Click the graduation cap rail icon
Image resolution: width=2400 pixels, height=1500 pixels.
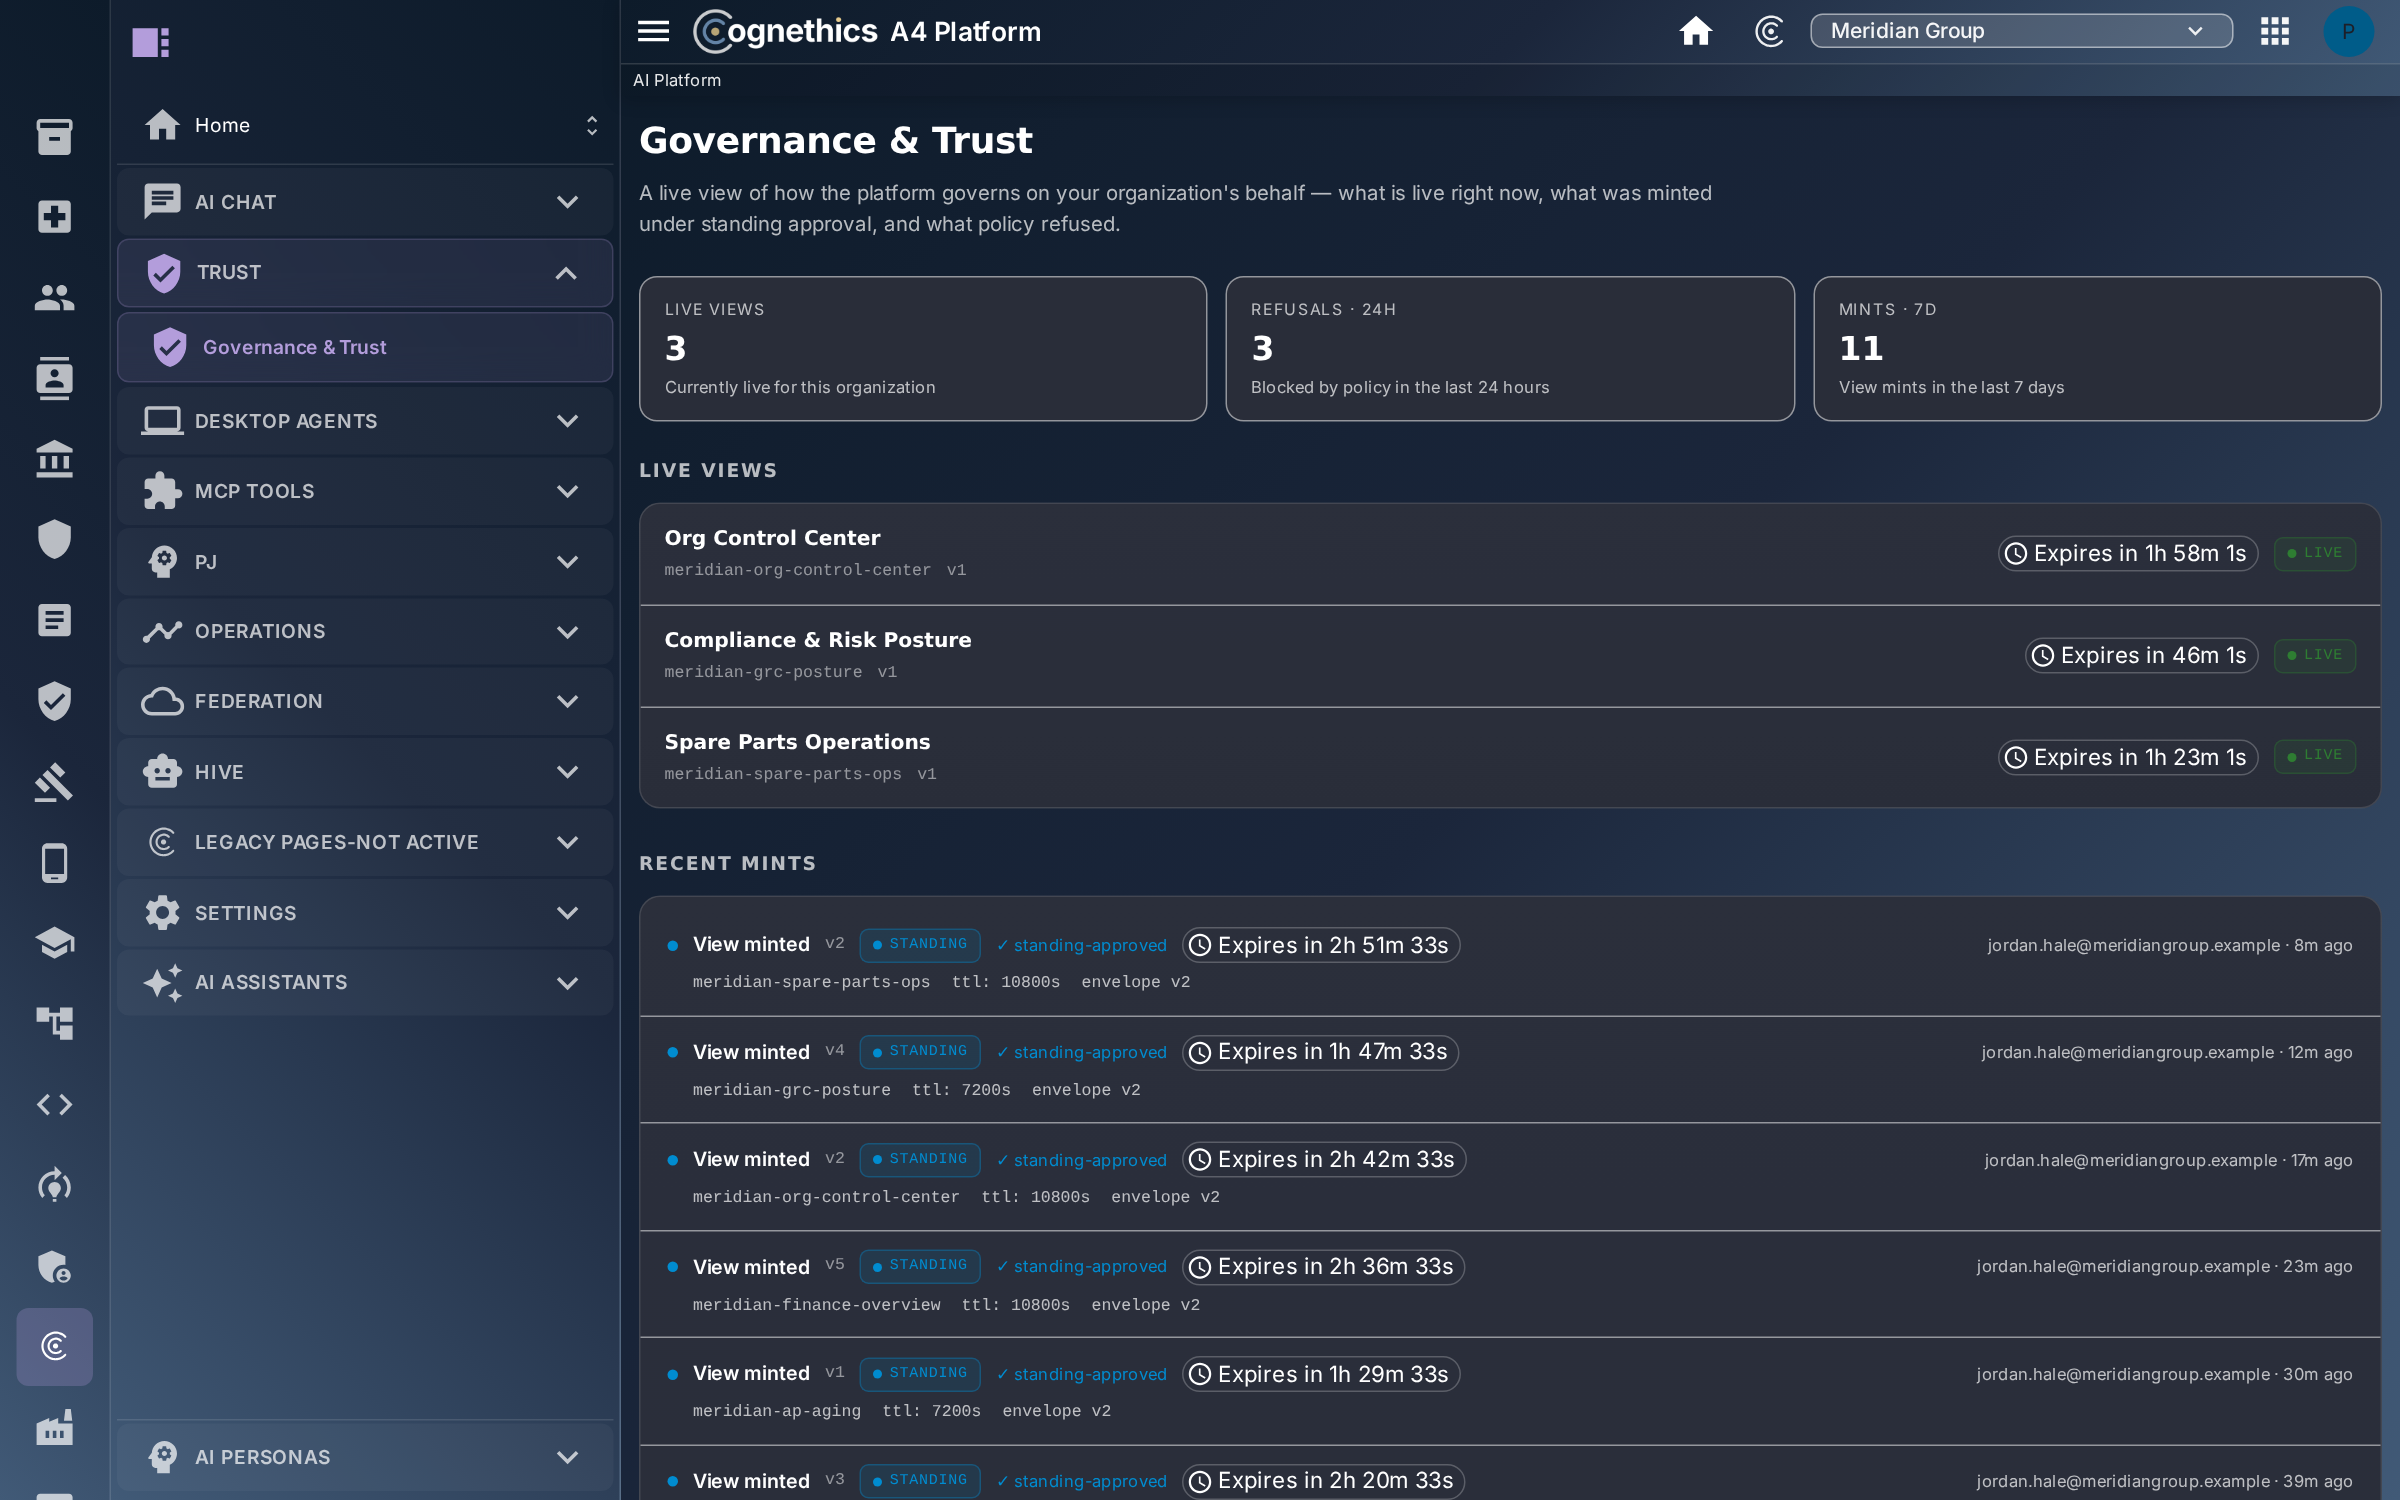pyautogui.click(x=54, y=943)
